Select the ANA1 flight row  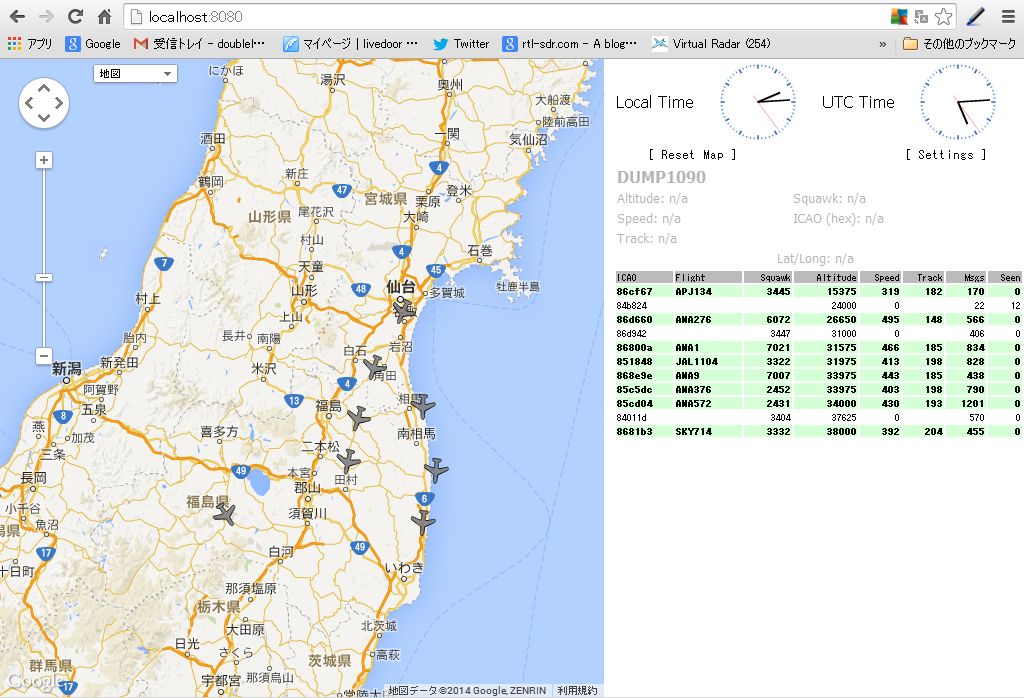click(819, 347)
